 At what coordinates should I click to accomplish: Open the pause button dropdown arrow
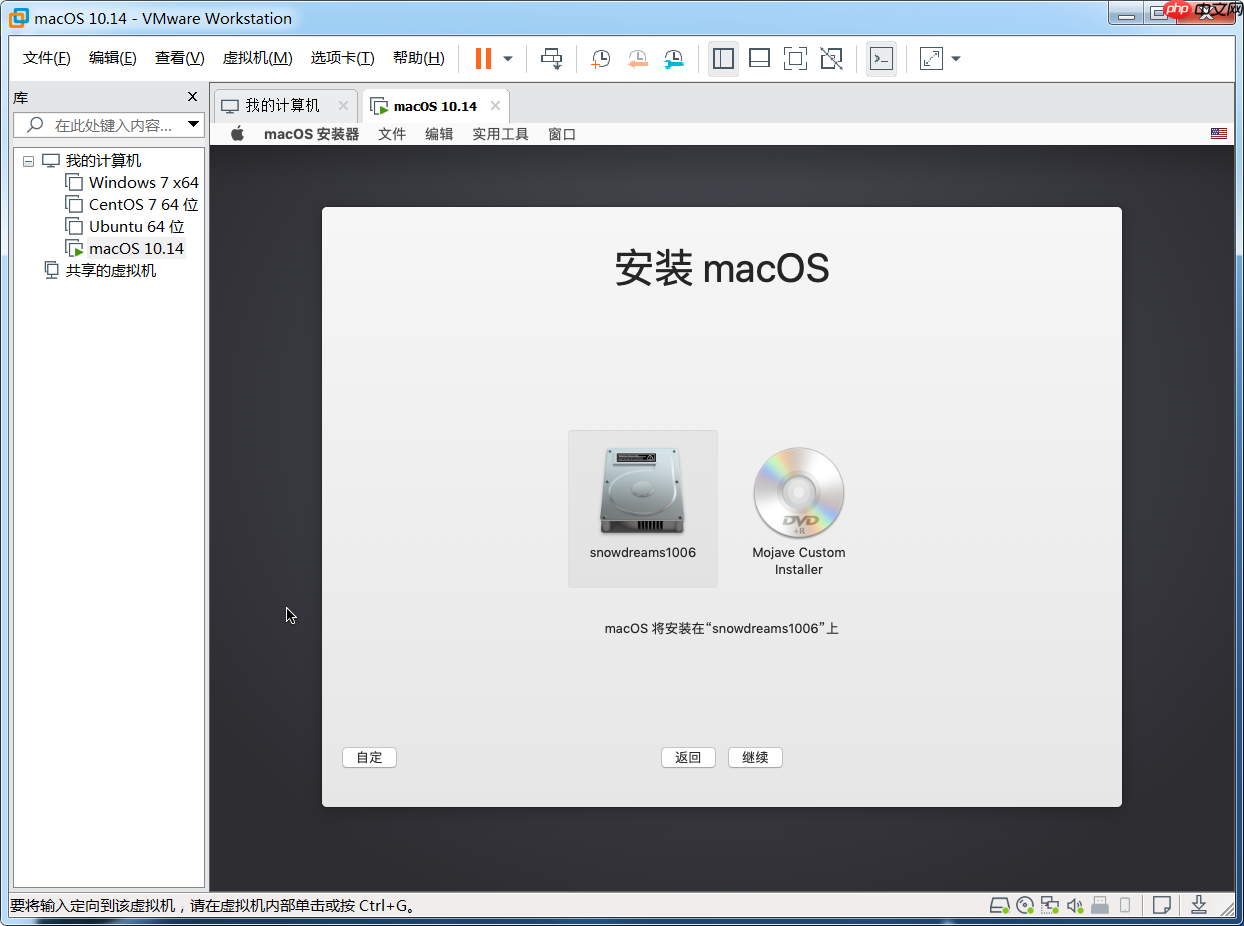pyautogui.click(x=508, y=58)
